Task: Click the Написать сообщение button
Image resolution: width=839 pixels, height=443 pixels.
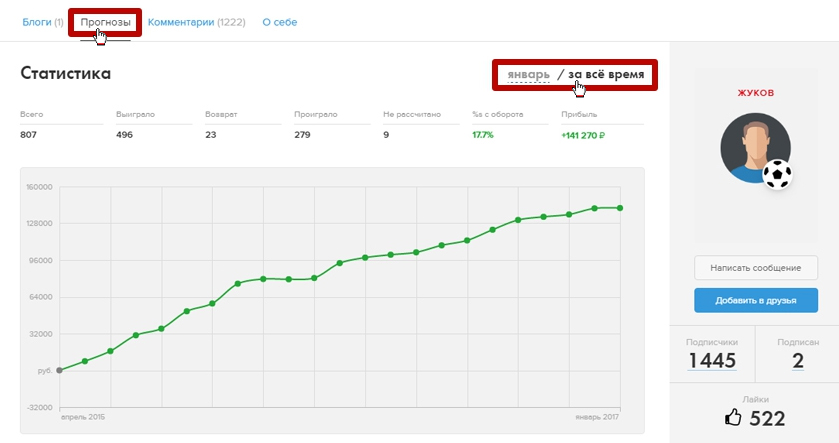Action: click(x=756, y=268)
